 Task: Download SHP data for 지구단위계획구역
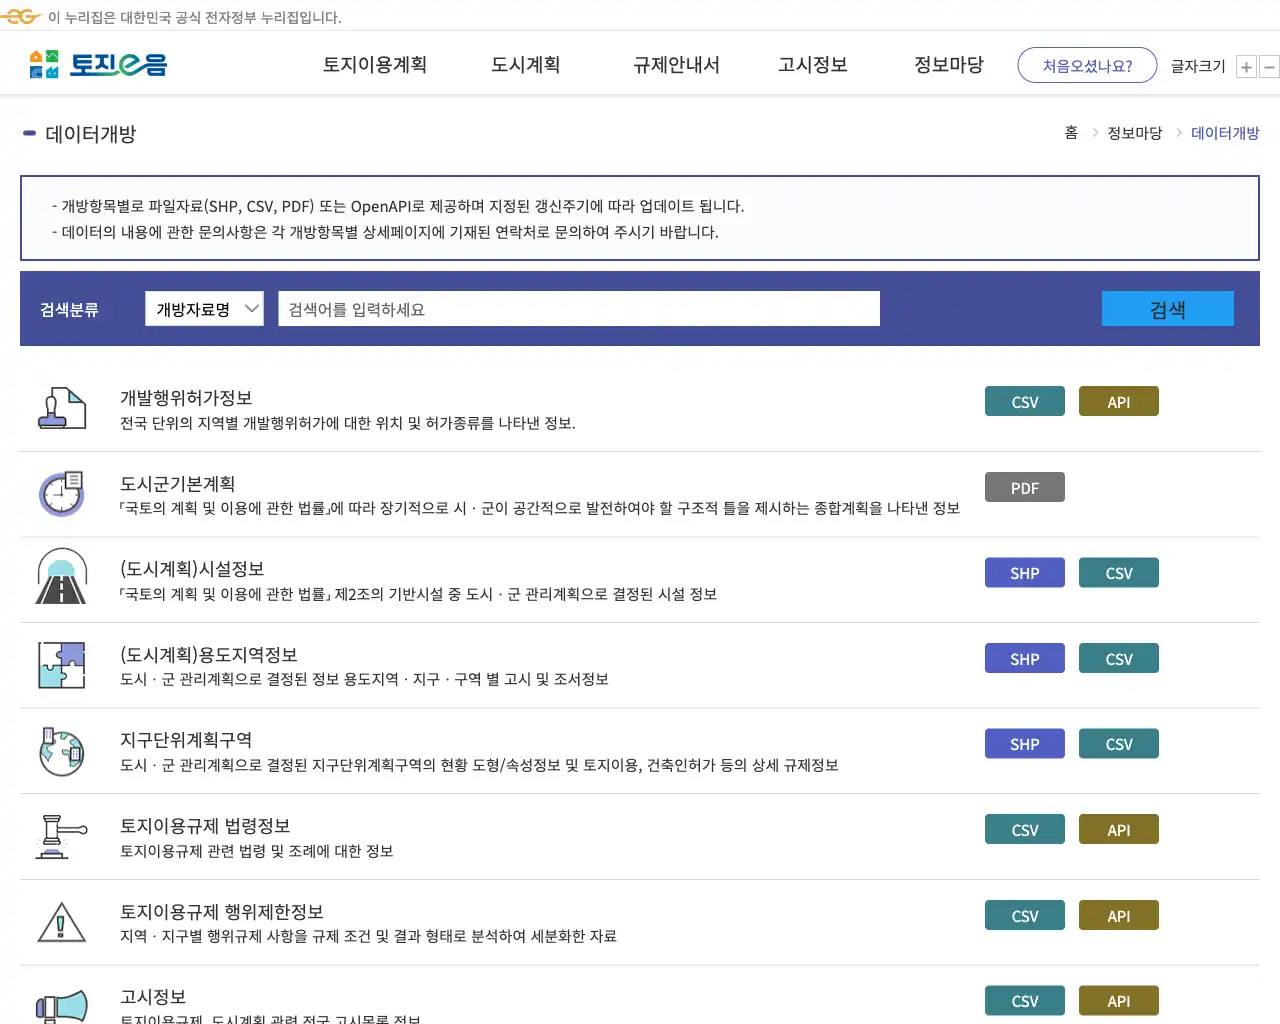coord(1024,743)
